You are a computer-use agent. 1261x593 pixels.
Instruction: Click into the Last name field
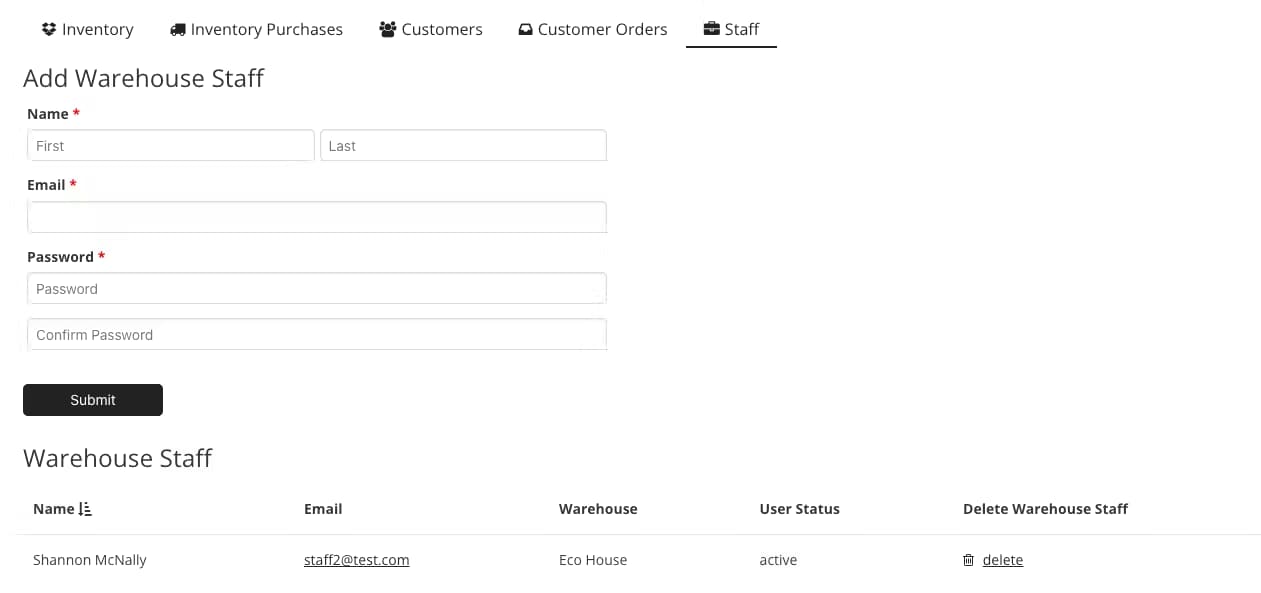(463, 146)
